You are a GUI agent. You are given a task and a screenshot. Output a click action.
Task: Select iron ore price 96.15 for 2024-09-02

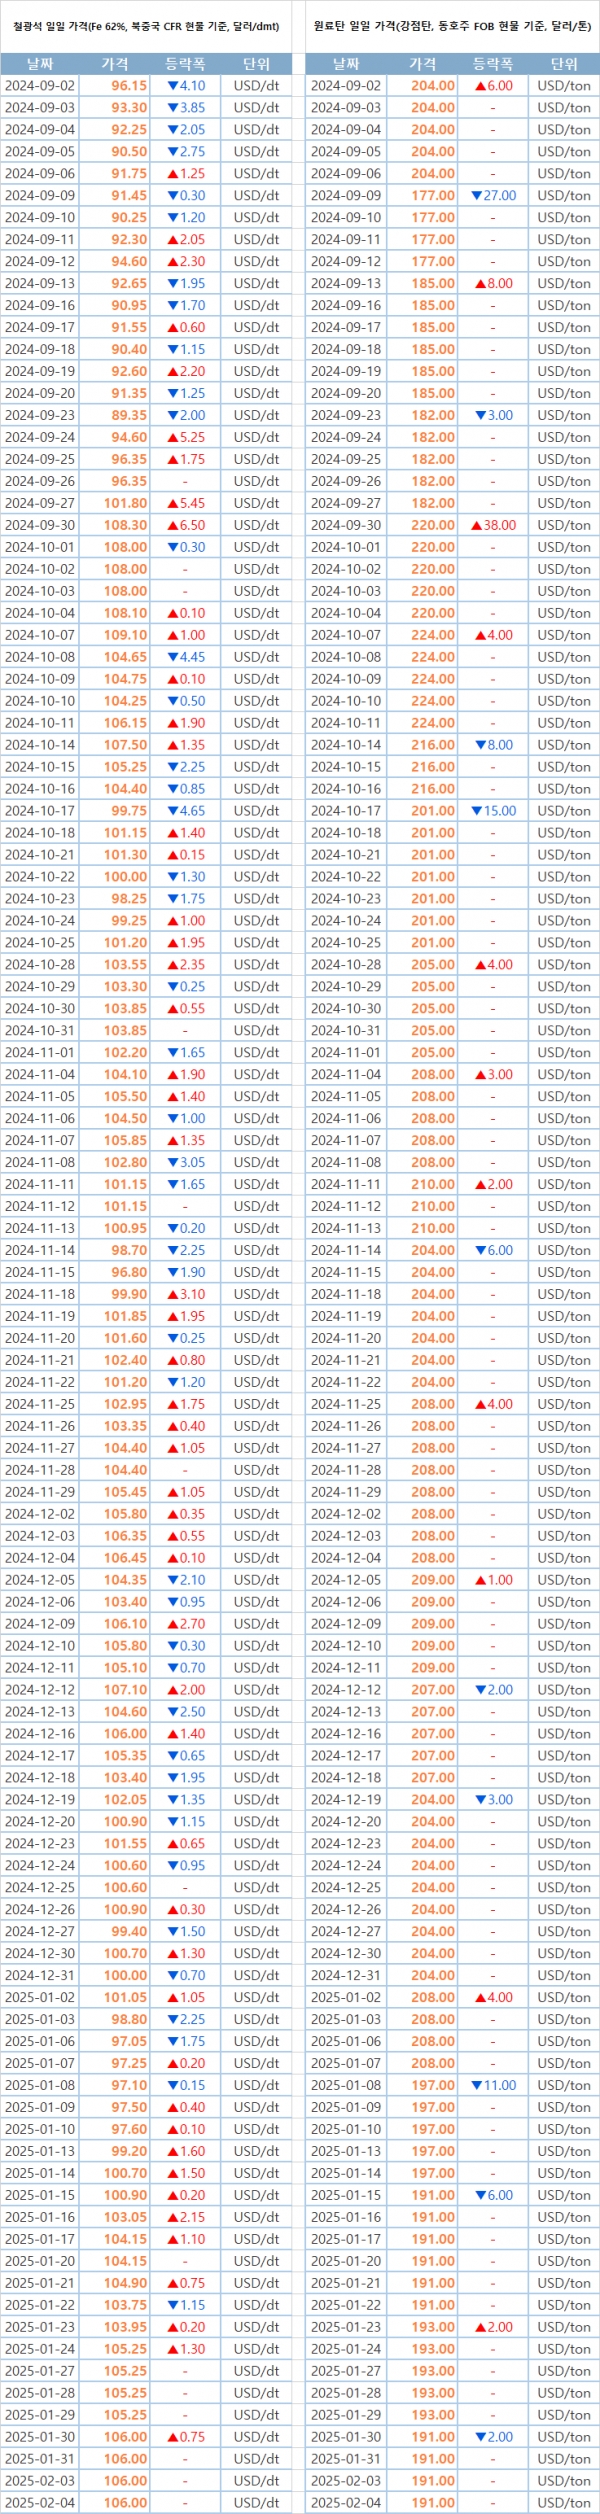pyautogui.click(x=128, y=86)
